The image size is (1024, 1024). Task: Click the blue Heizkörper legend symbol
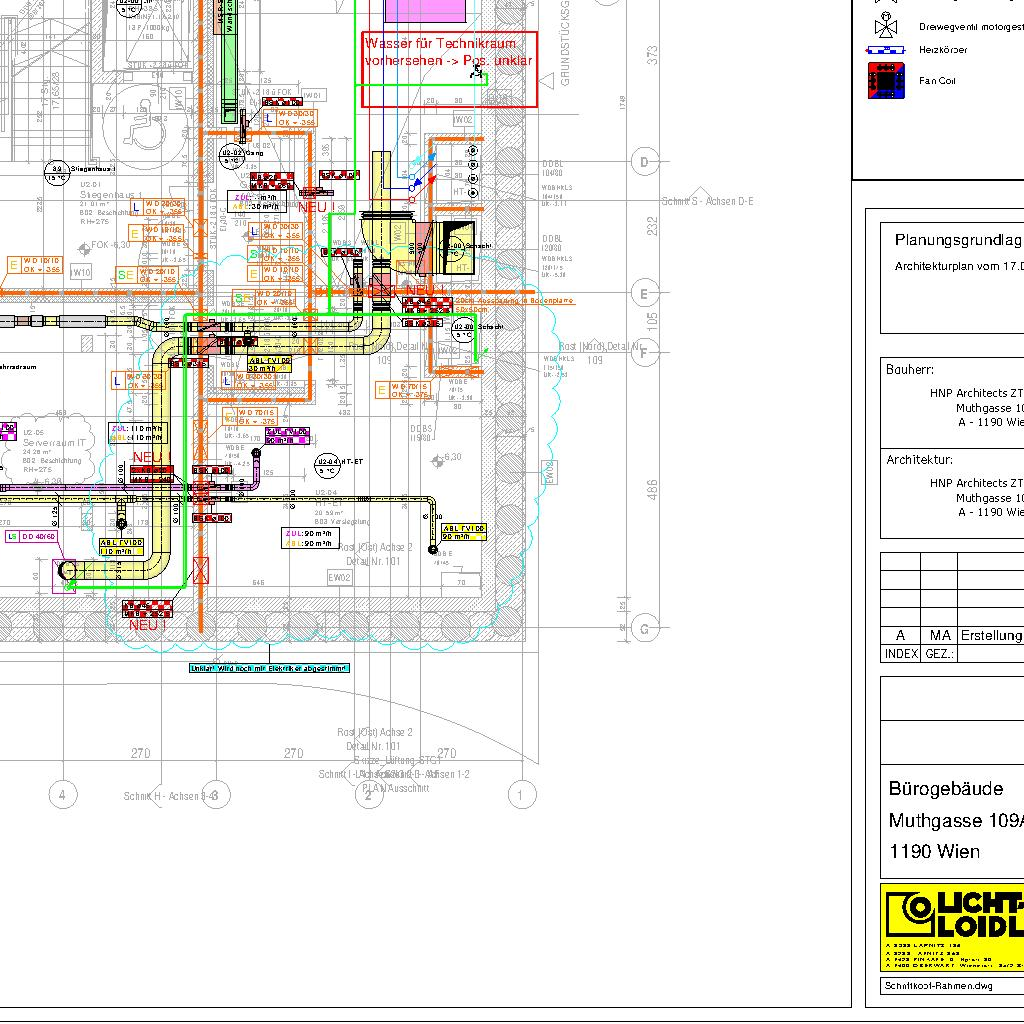tap(885, 50)
